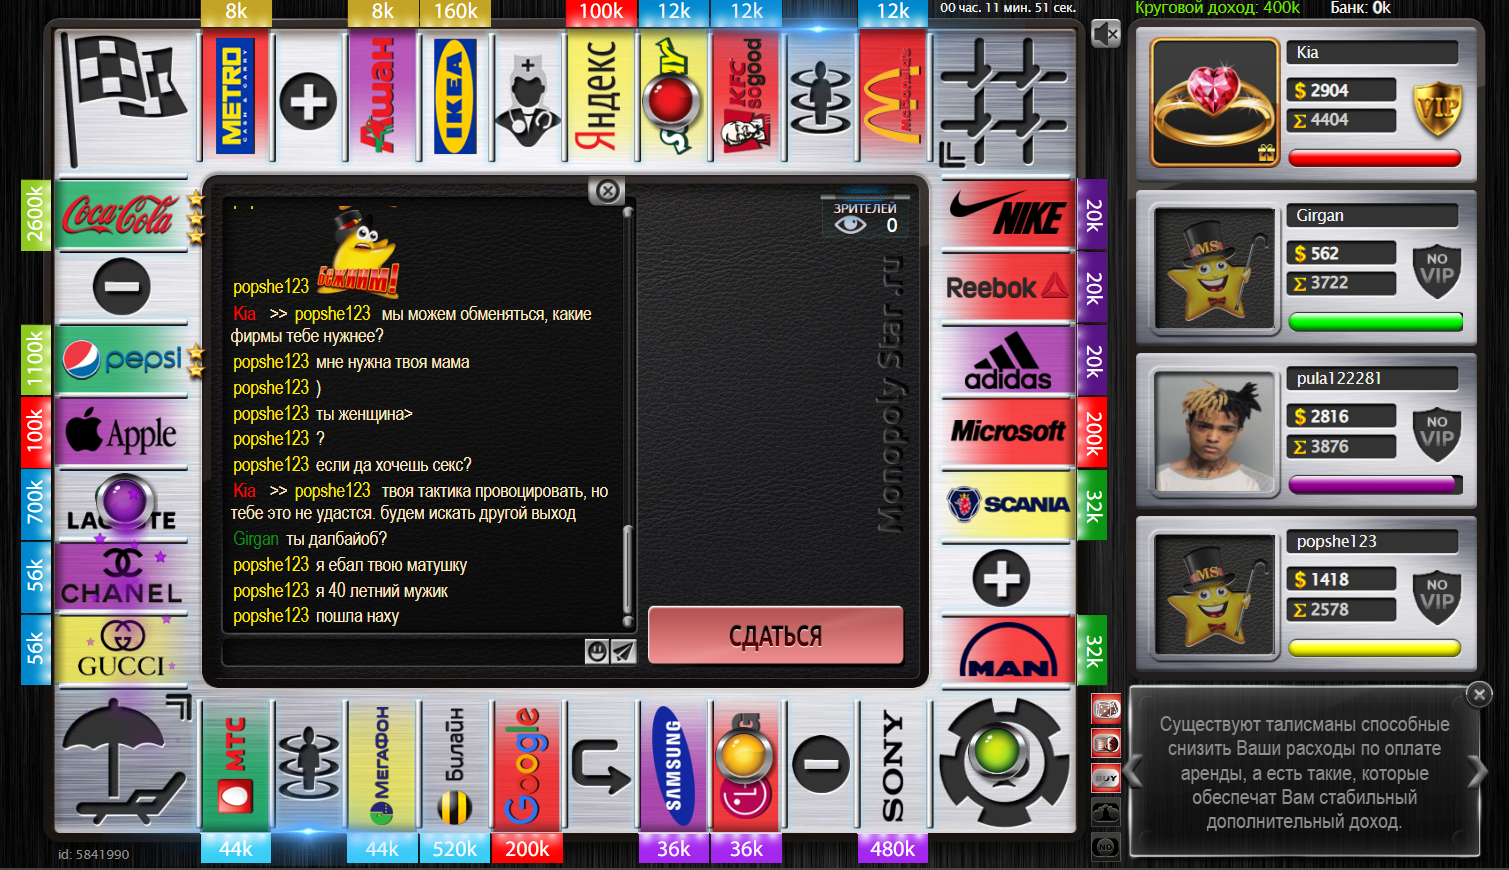1509x870 pixels.
Task: Select the Pepsi property cell
Action: pyautogui.click(x=121, y=360)
